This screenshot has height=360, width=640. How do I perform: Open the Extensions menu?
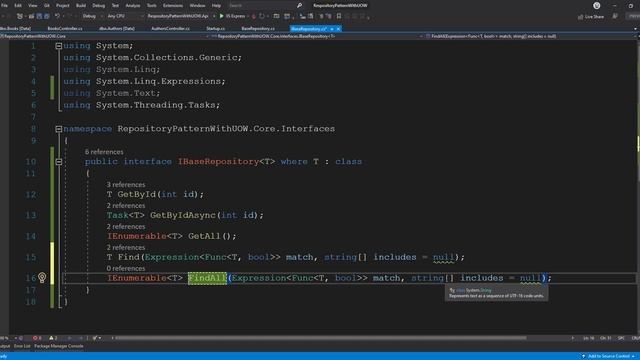tap(173, 5)
